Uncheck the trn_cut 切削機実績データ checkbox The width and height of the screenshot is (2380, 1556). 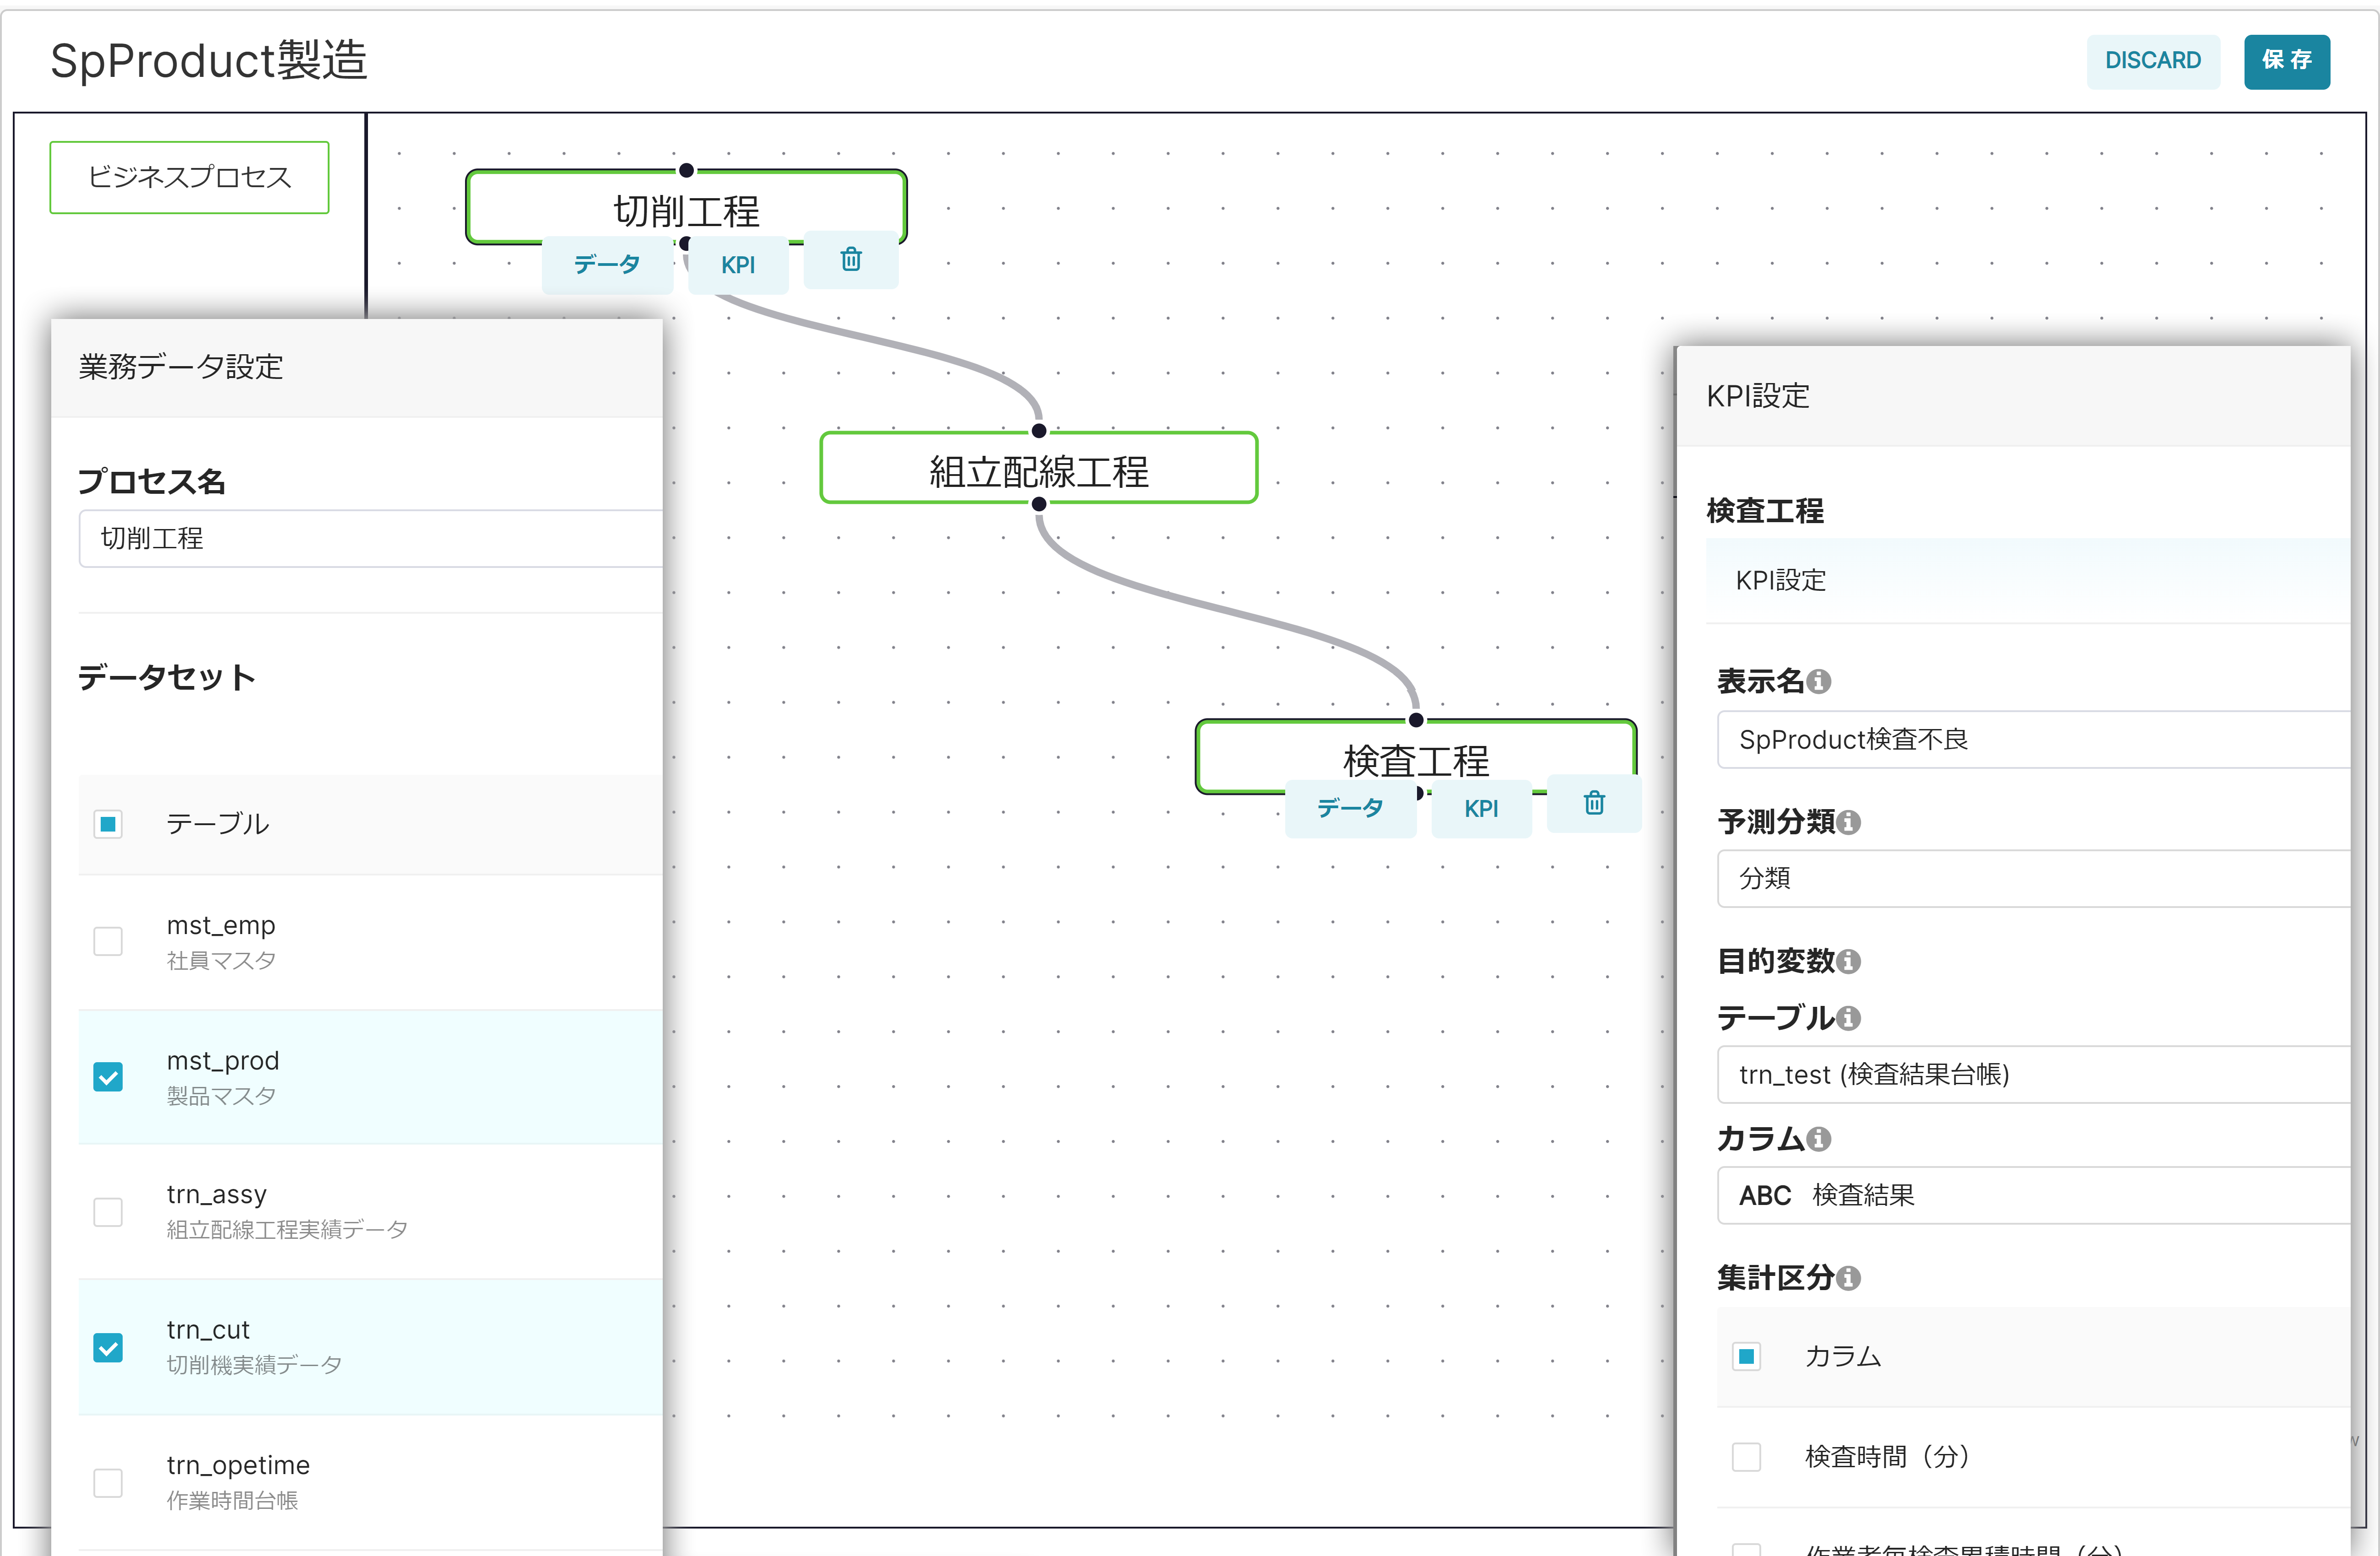pyautogui.click(x=108, y=1348)
